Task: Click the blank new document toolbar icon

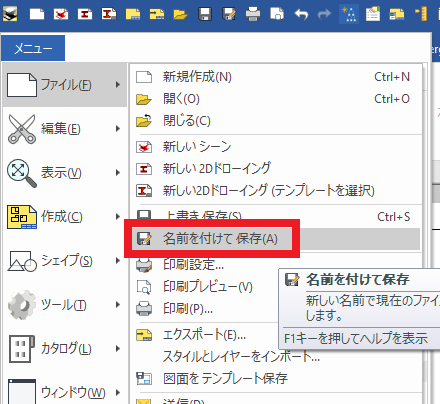Action: click(37, 14)
